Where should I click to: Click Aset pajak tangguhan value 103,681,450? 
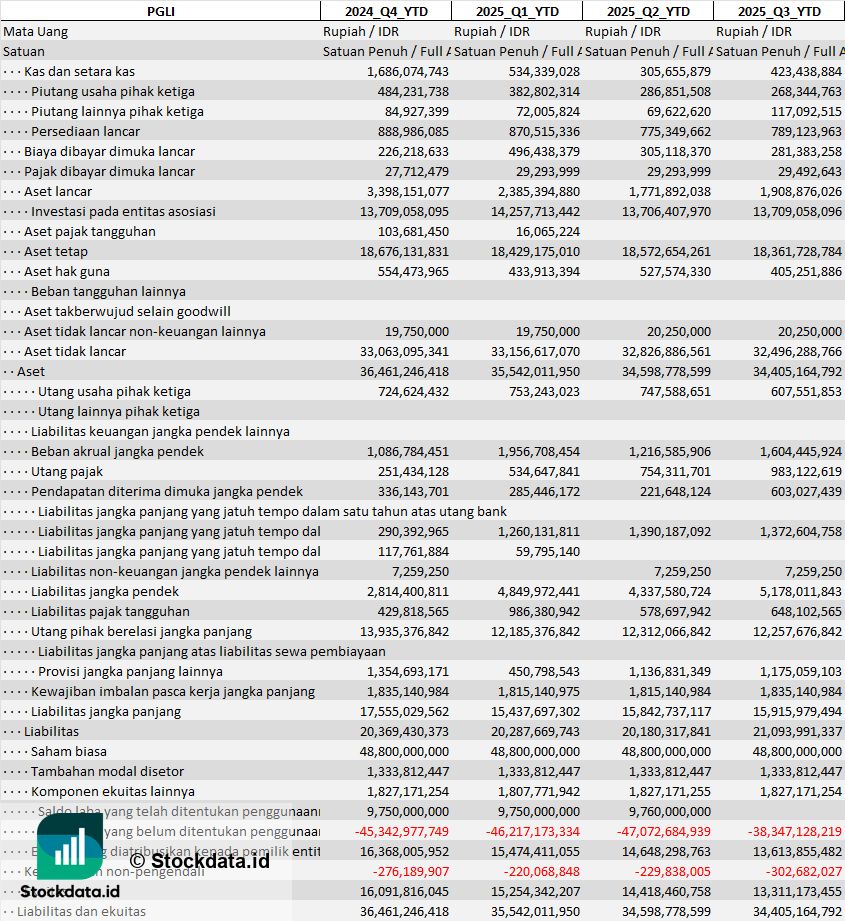tap(413, 231)
